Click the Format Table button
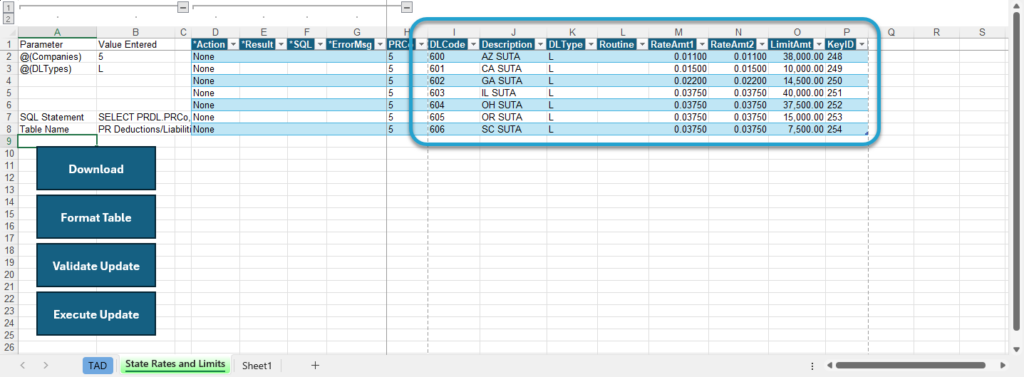 [x=96, y=217]
